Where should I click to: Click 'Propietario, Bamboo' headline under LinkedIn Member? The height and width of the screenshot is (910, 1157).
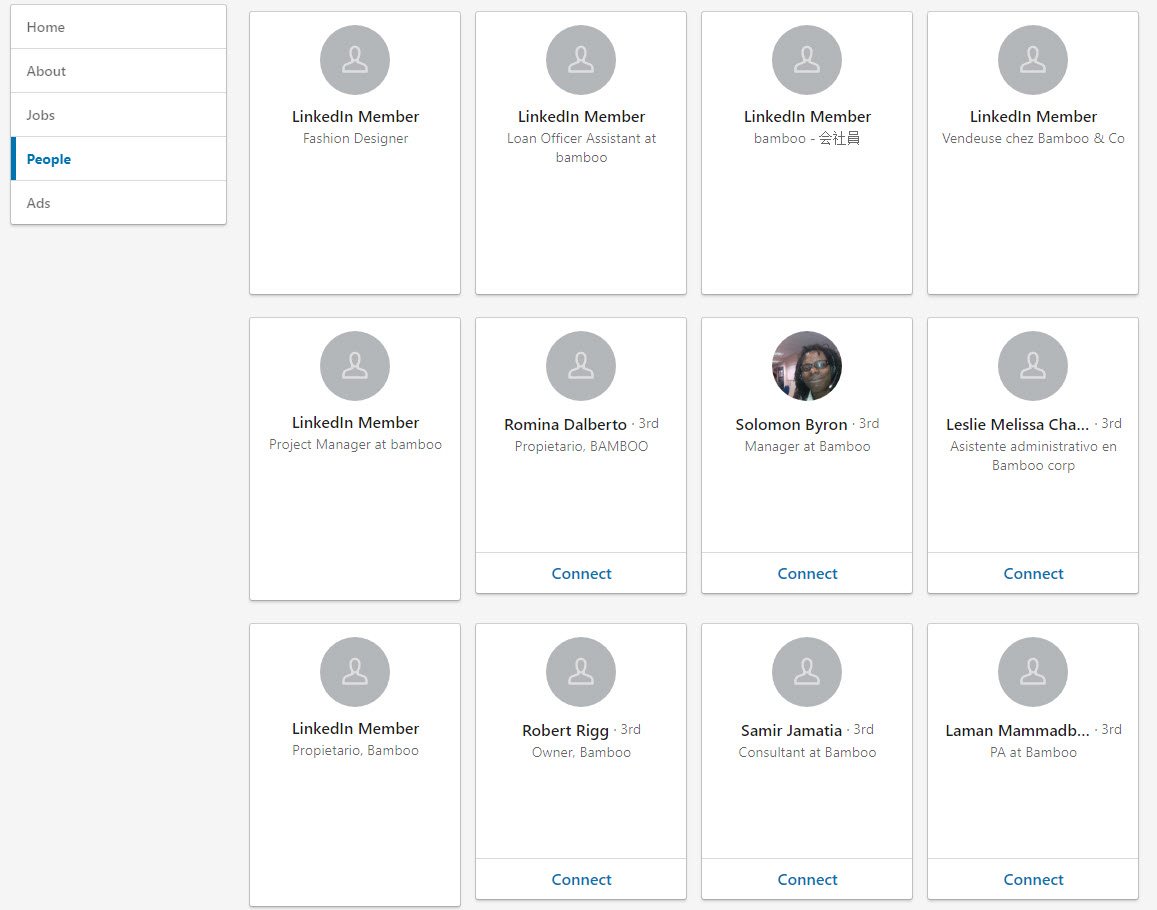(x=355, y=750)
